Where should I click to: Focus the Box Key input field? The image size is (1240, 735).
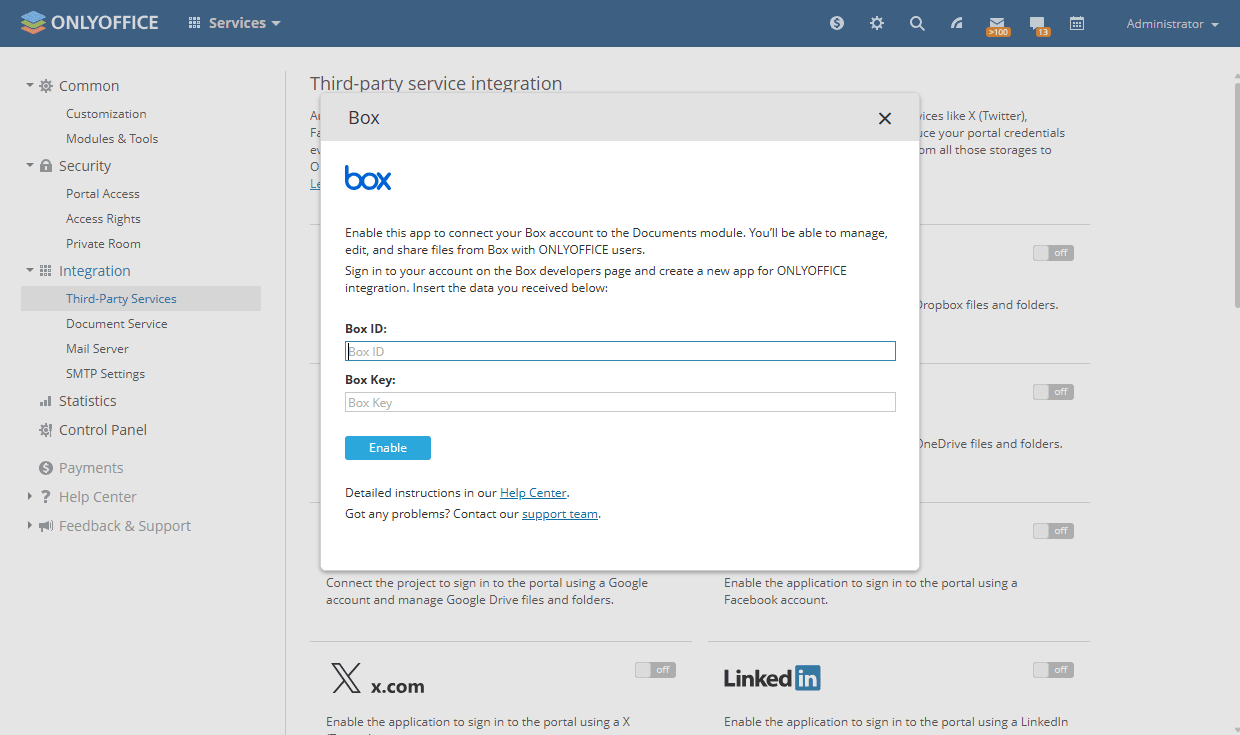pyautogui.click(x=620, y=402)
